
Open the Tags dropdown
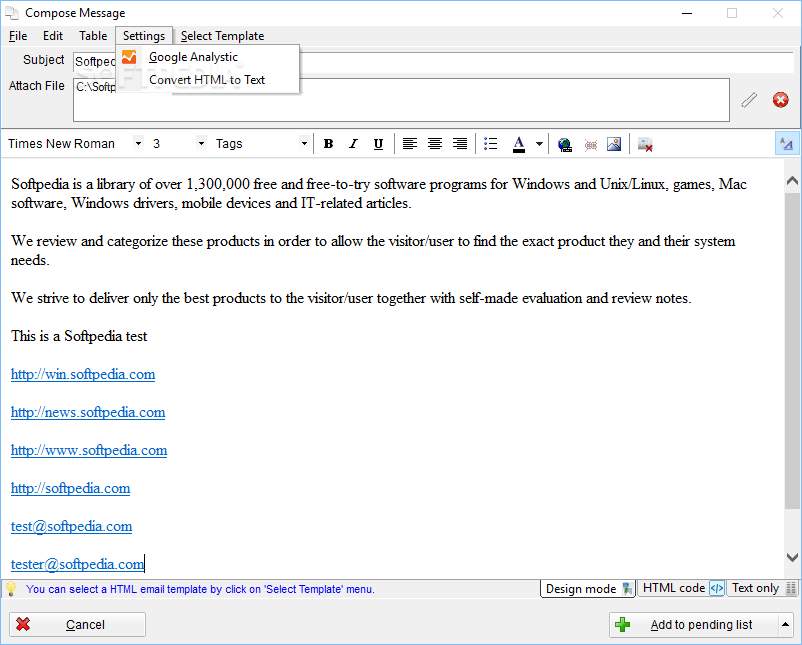(x=304, y=144)
